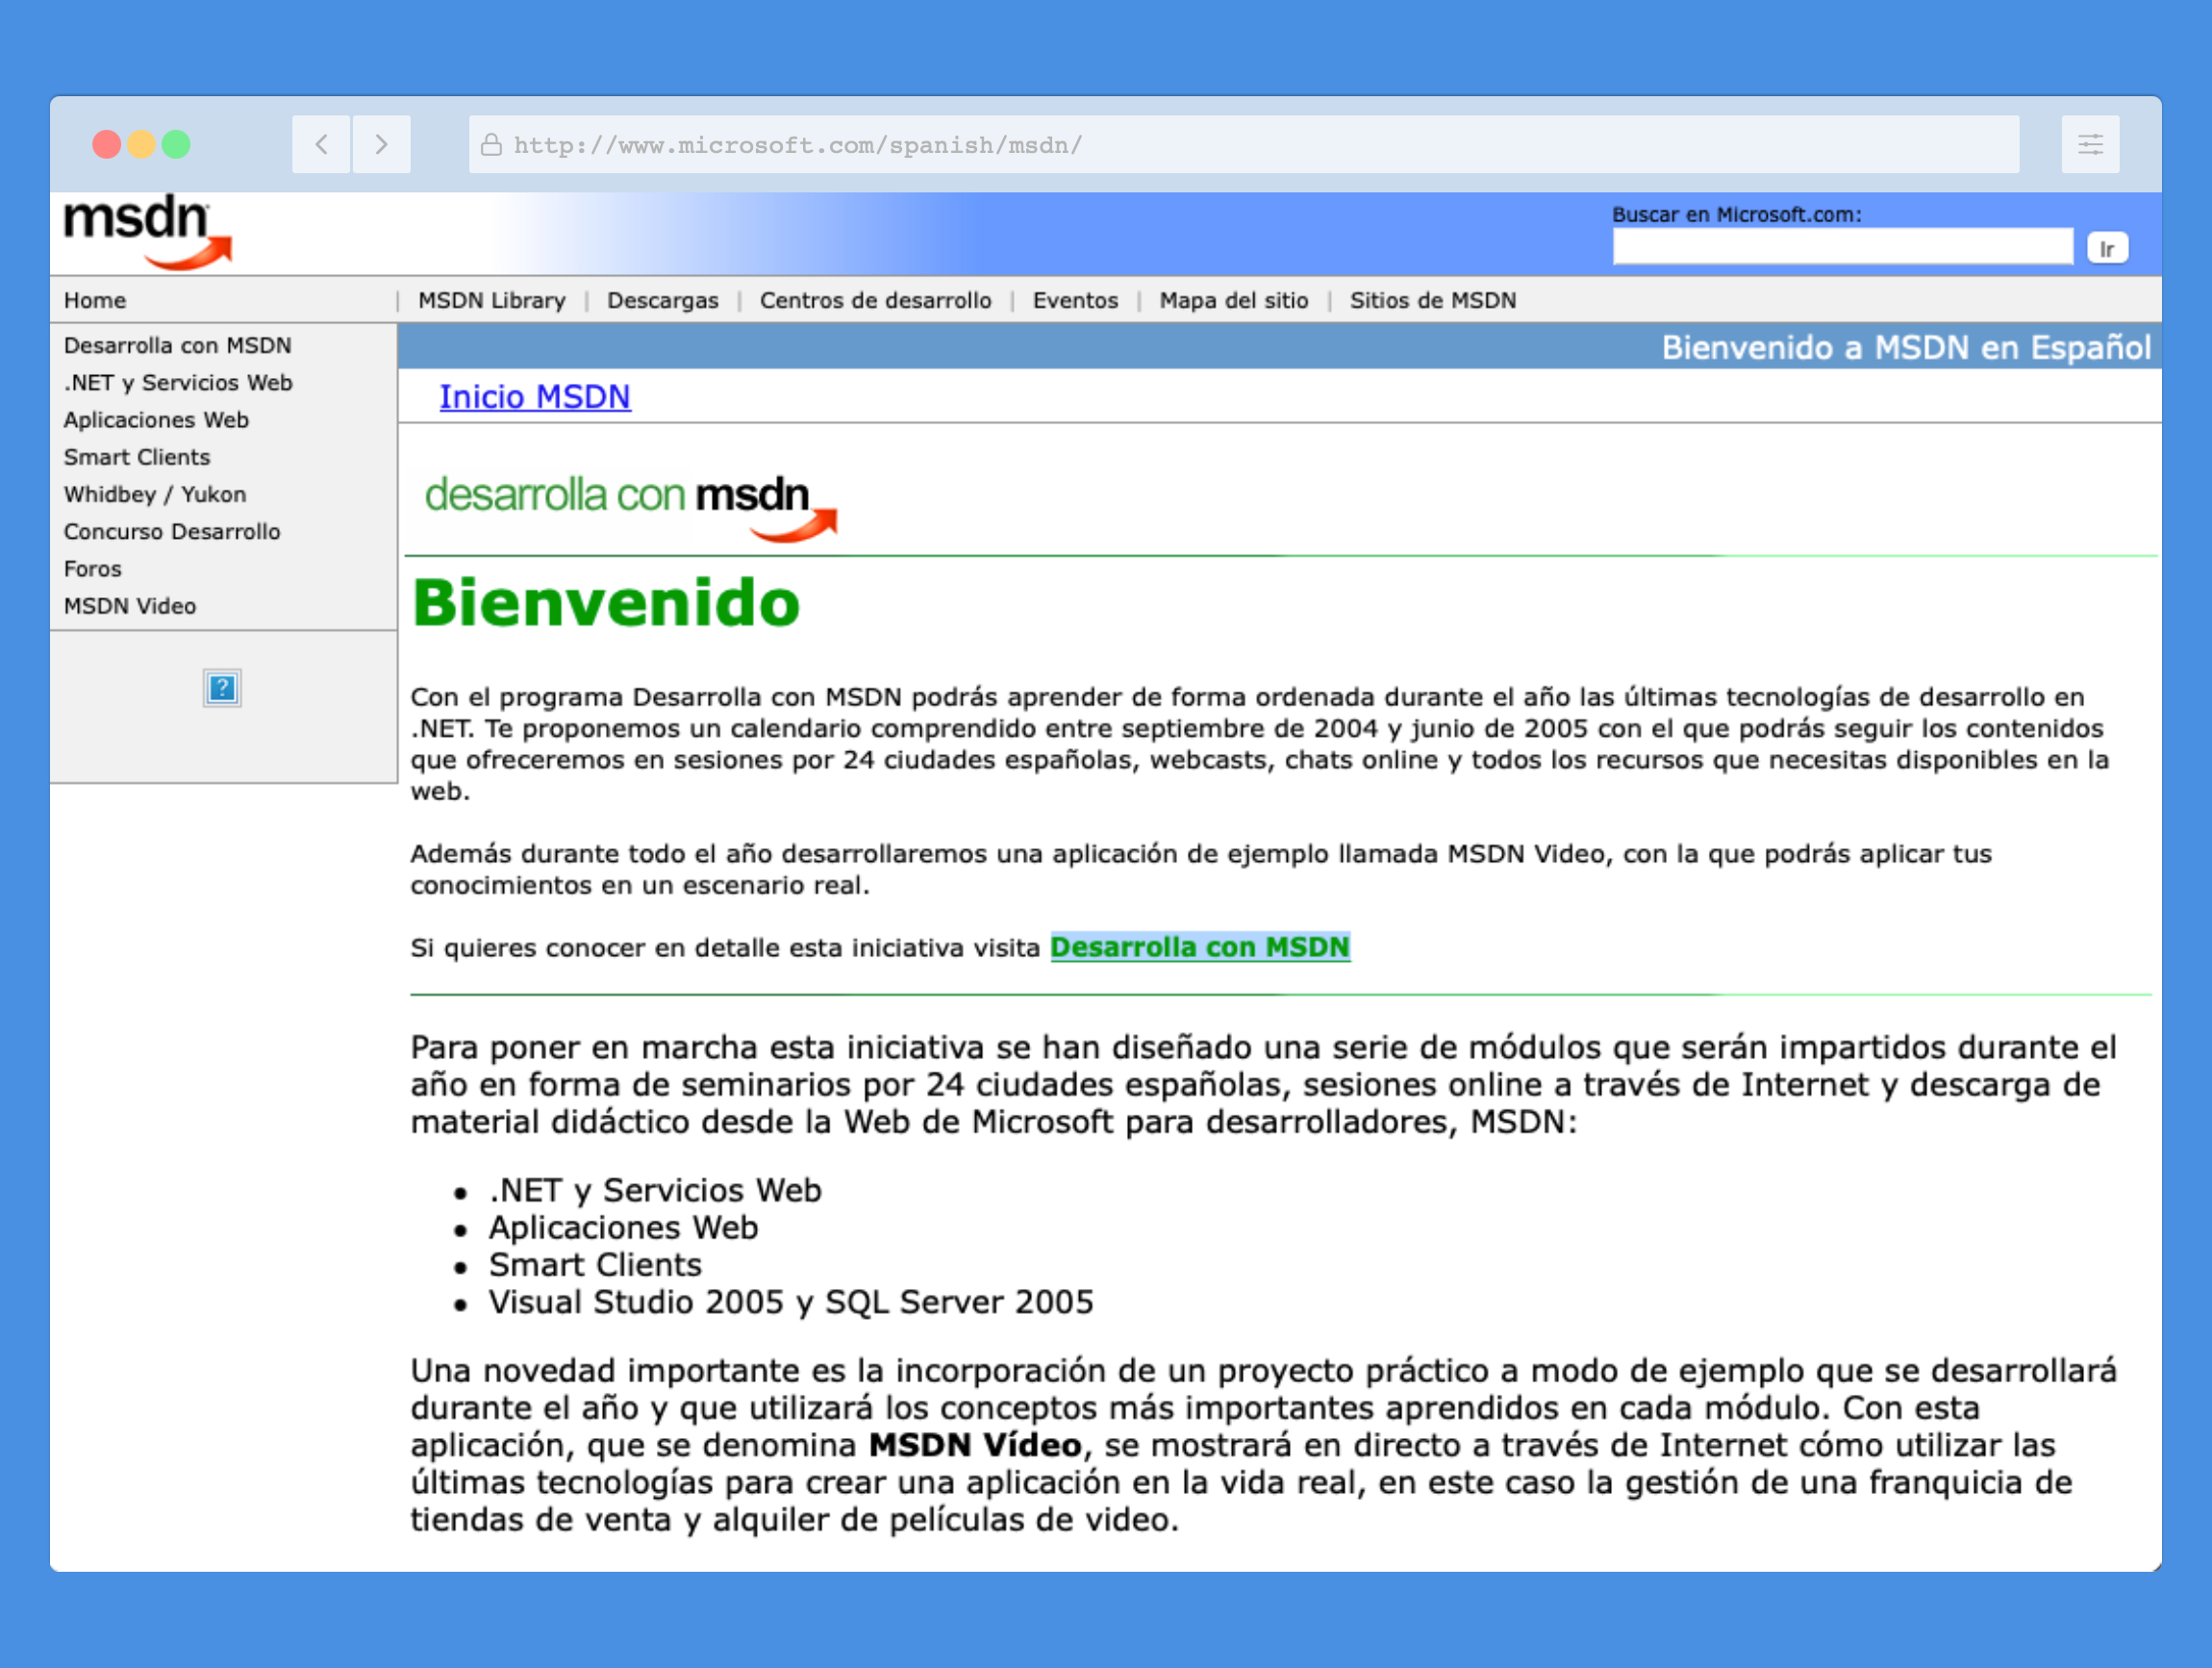Image resolution: width=2212 pixels, height=1668 pixels.
Task: Click the broken image placeholder in sidebar
Action: [222, 688]
